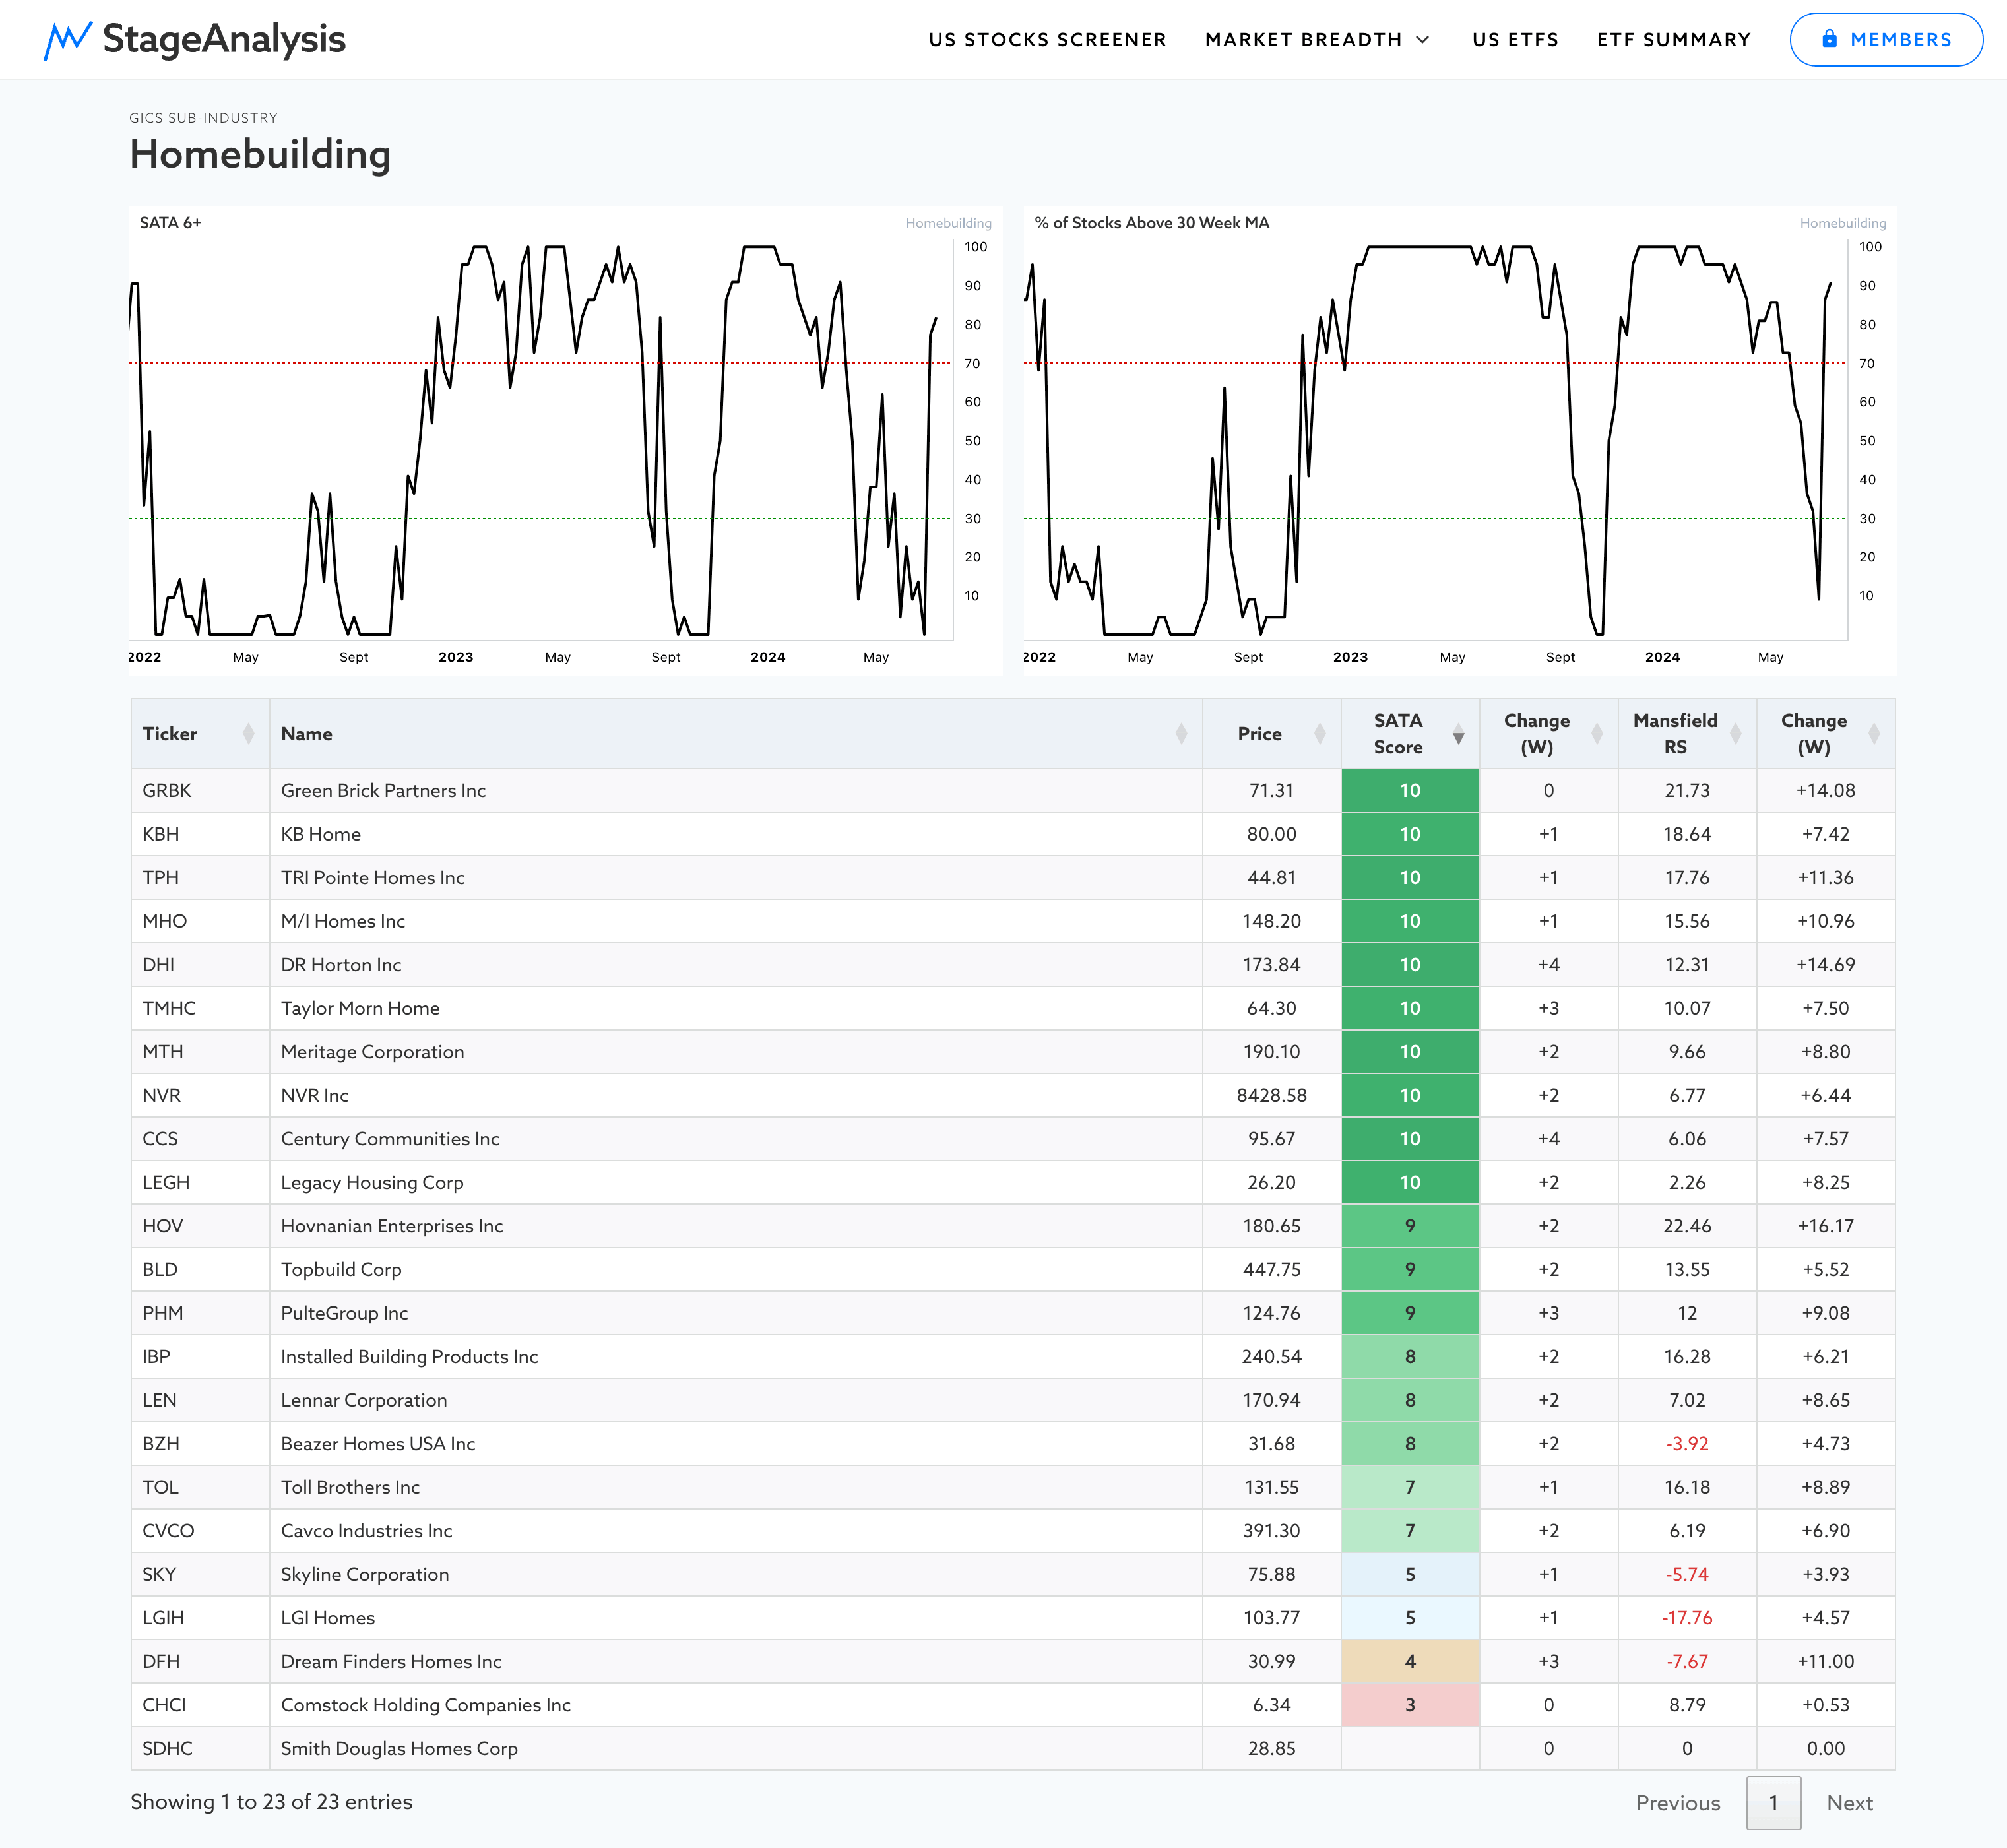Click DHI ticker

tap(159, 965)
